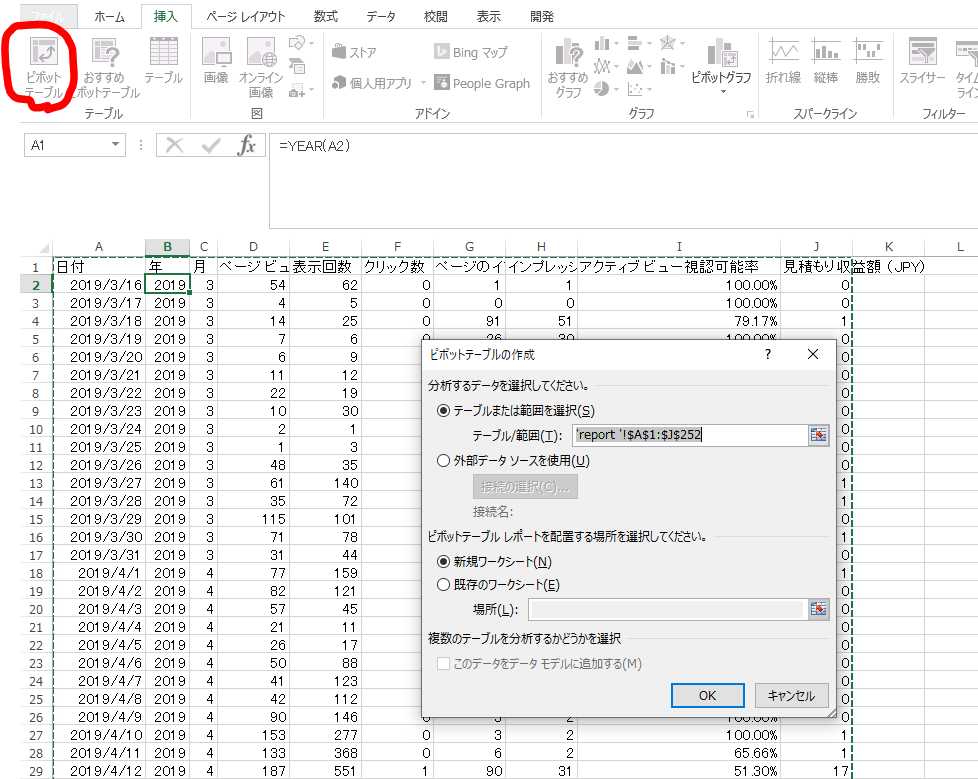The image size is (978, 779).
Task: Open the ファイル tab
Action: [x=48, y=17]
